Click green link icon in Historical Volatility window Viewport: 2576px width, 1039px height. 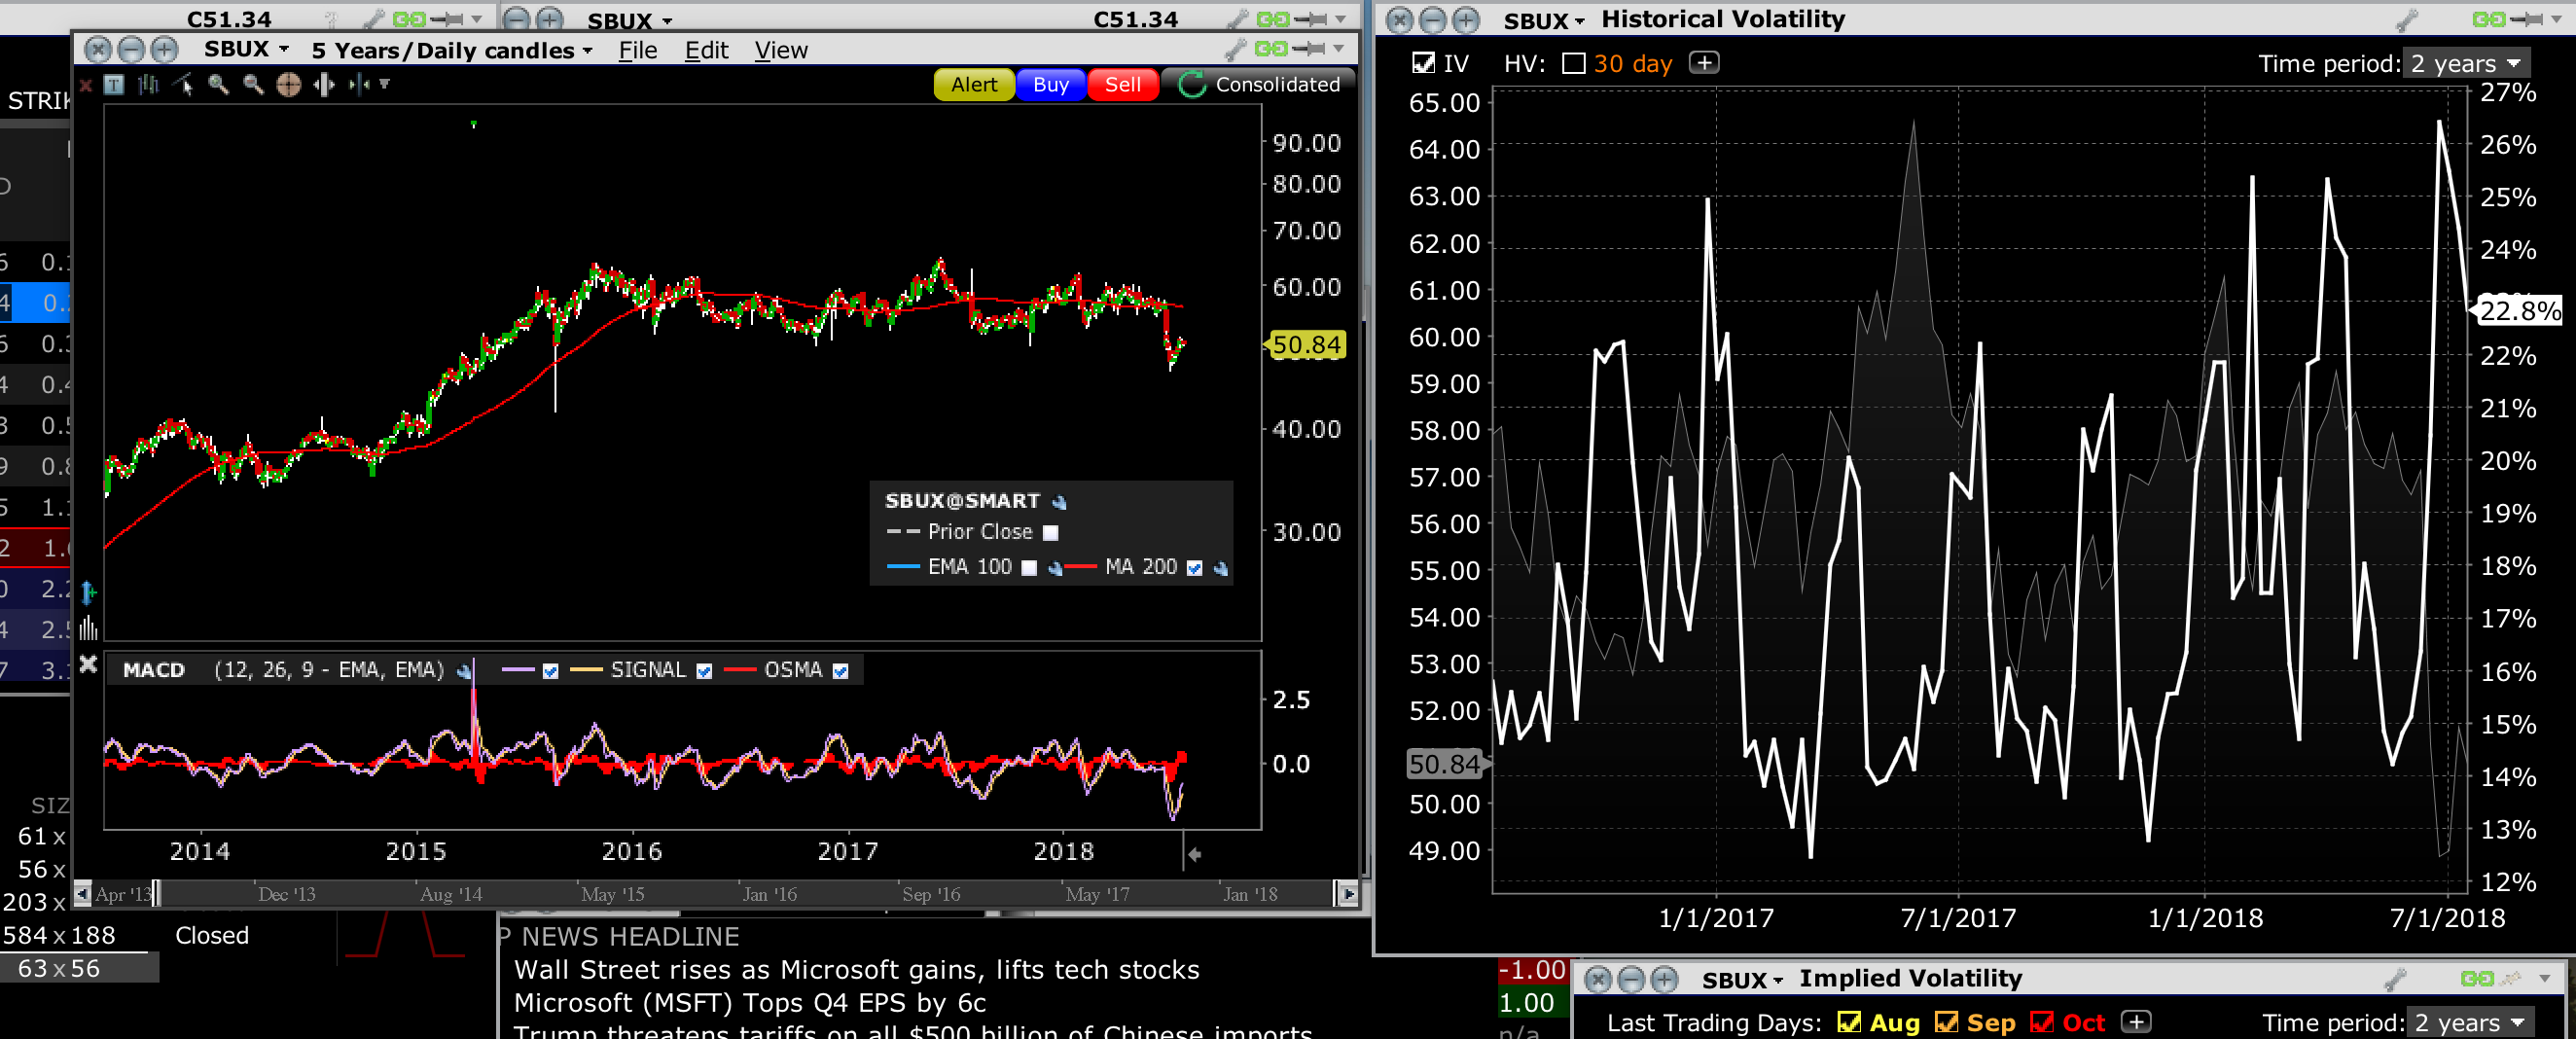tap(2489, 19)
